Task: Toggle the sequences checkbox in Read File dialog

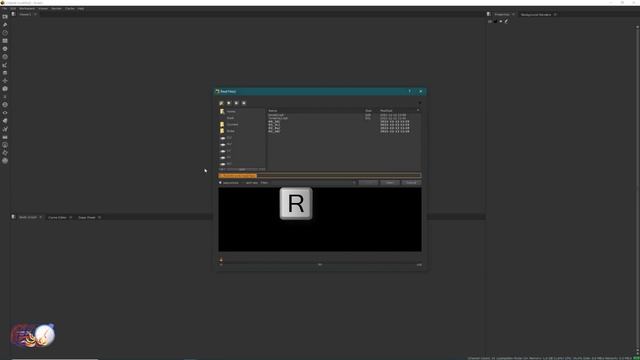Action: [x=220, y=182]
